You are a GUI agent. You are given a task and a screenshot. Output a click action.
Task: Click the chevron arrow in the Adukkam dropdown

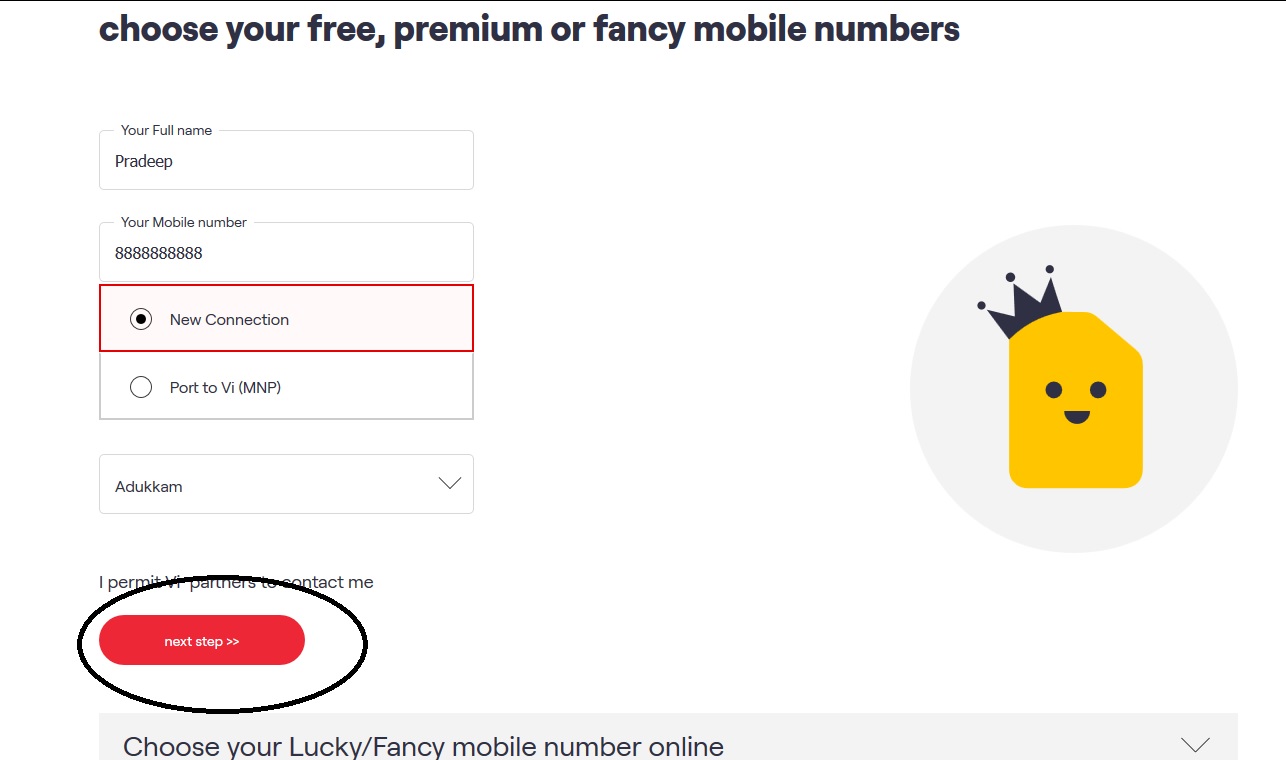(x=450, y=484)
